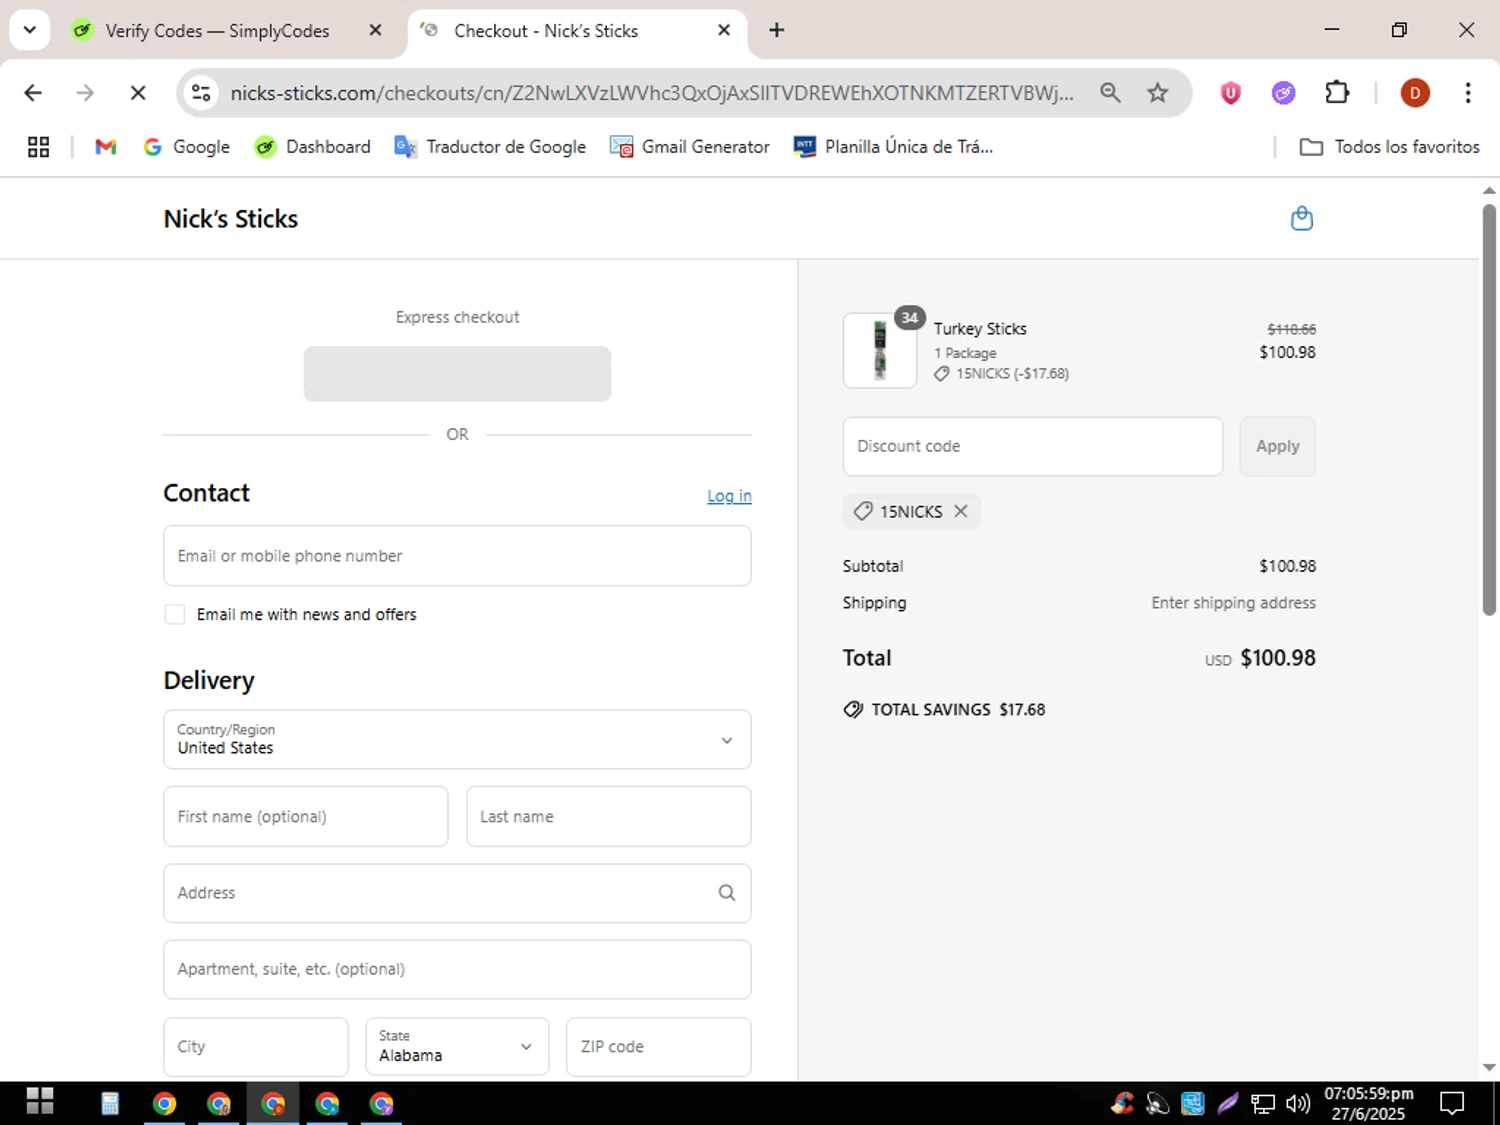Open the zoom magnifier in address bar

1110,93
